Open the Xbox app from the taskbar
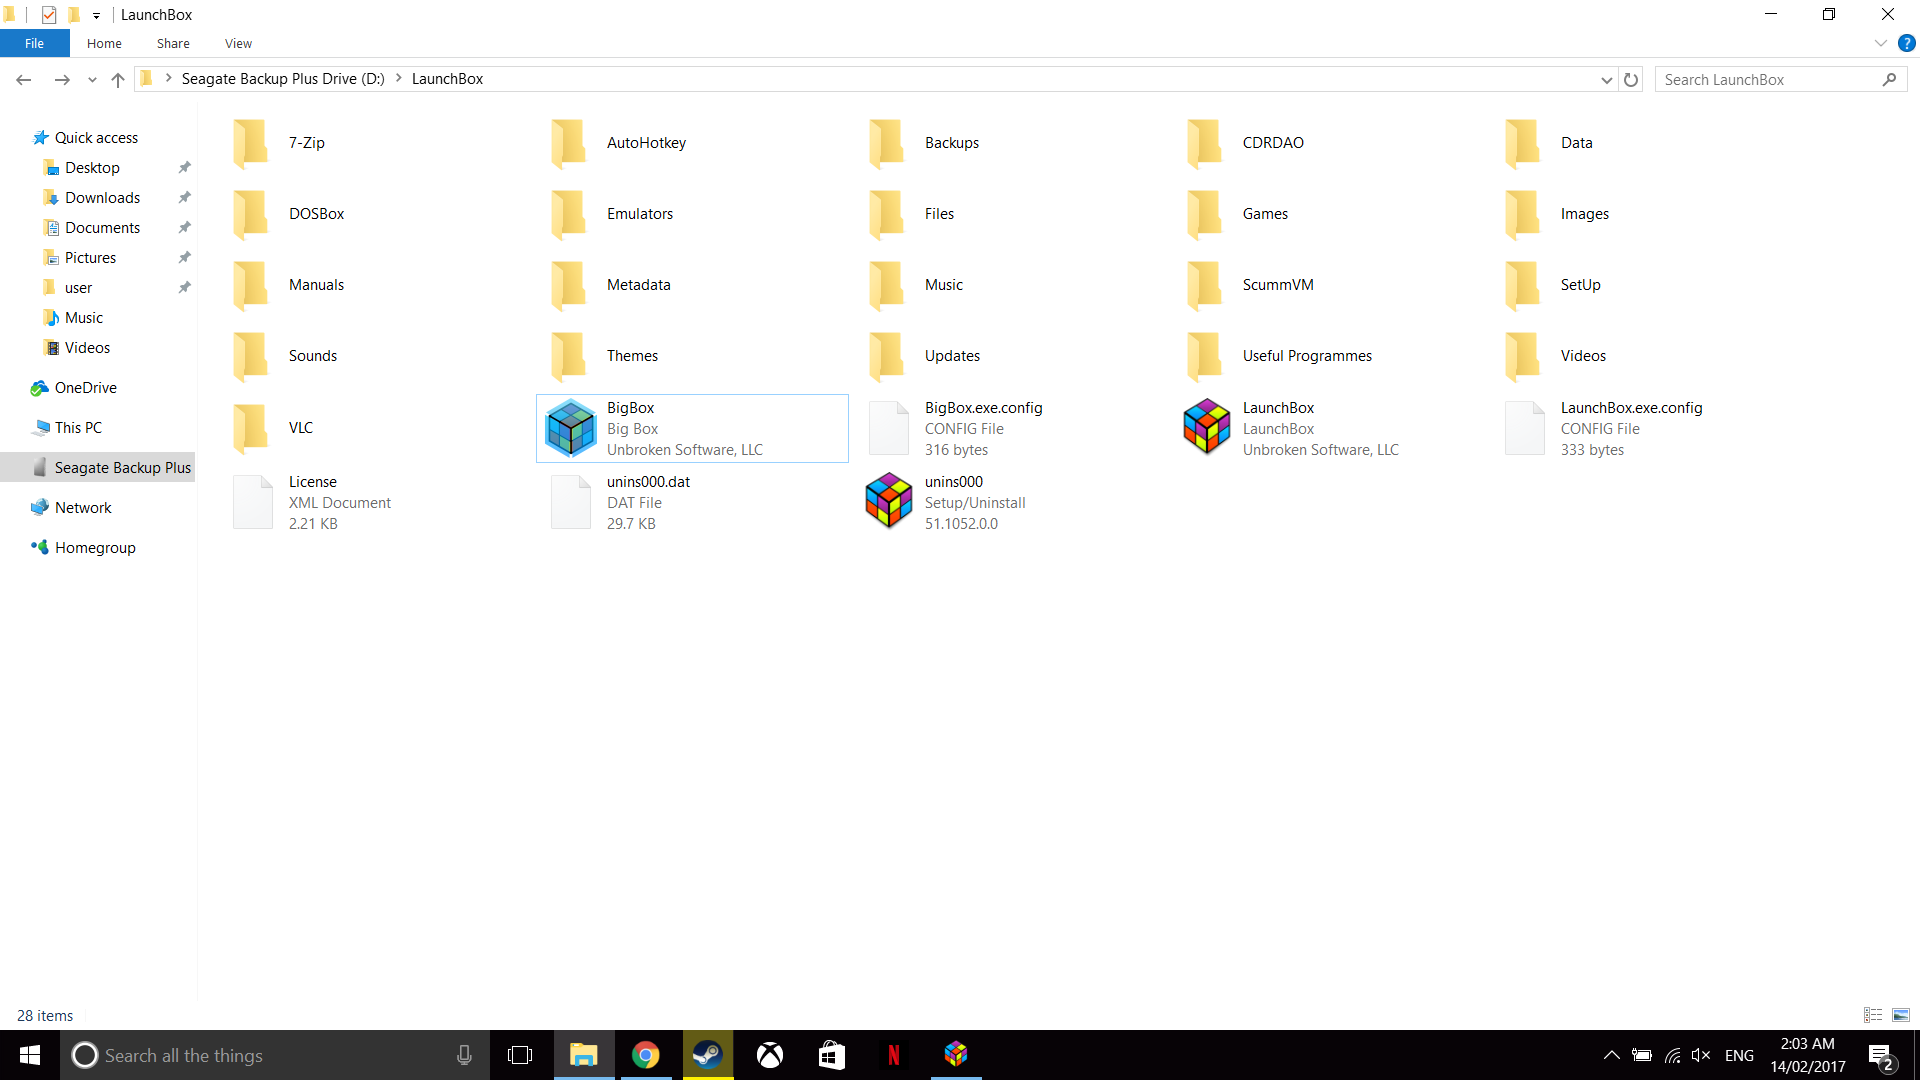This screenshot has width=1920, height=1080. click(770, 1055)
